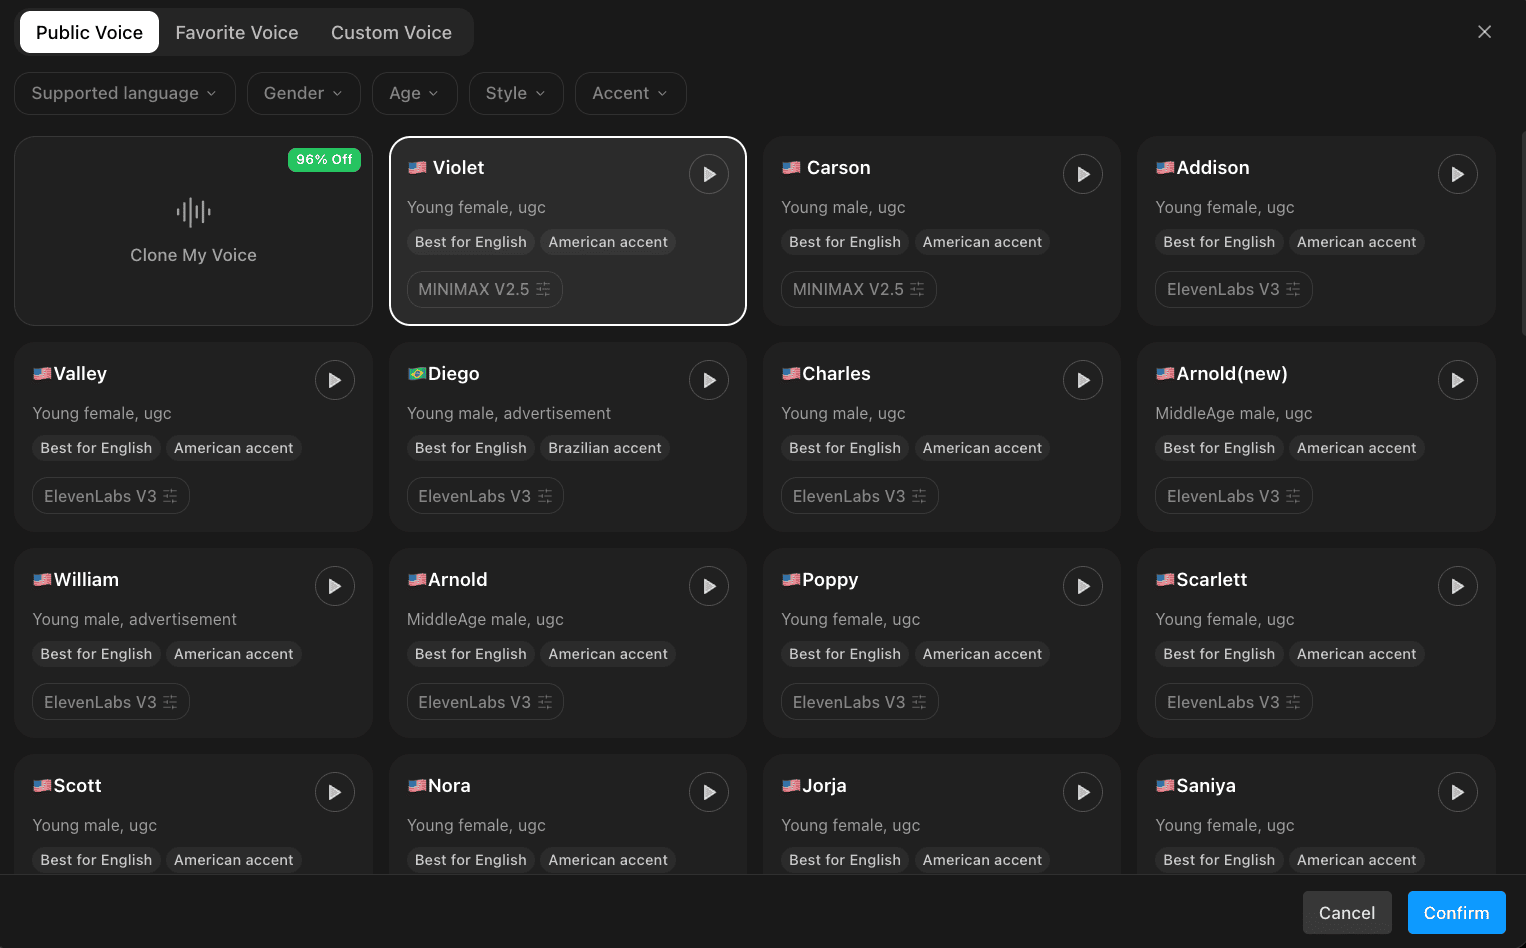
Task: Open the Custom Voice tab
Action: coord(391,32)
